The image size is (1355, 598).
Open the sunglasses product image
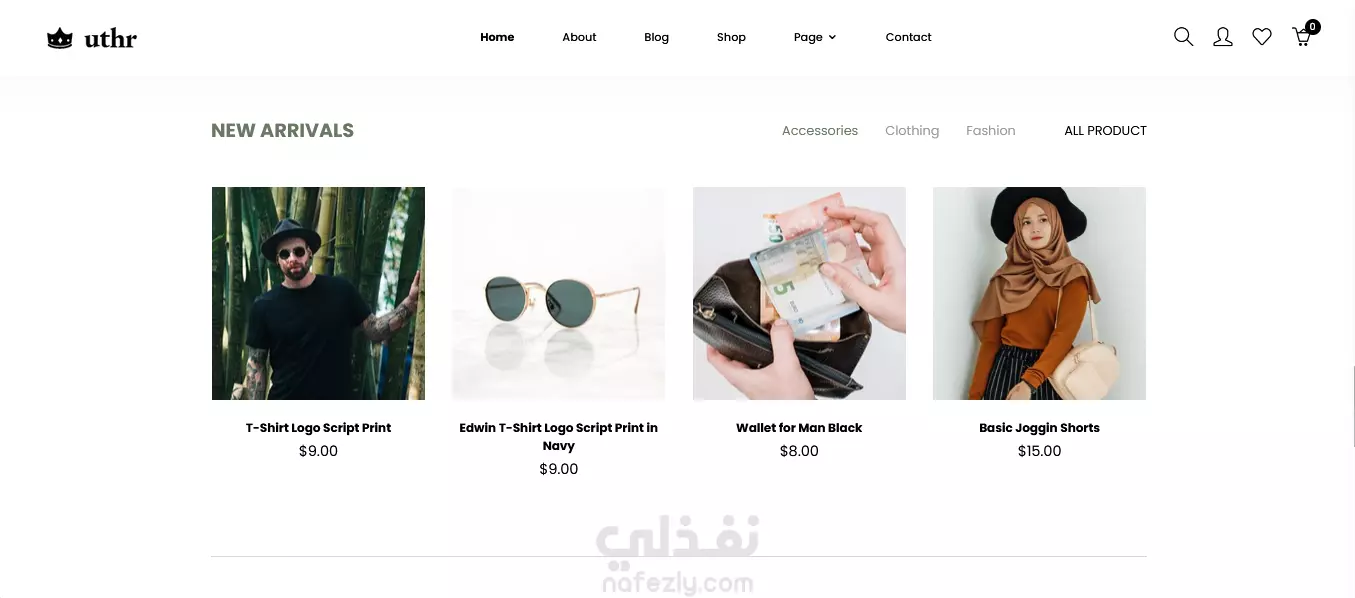point(558,293)
